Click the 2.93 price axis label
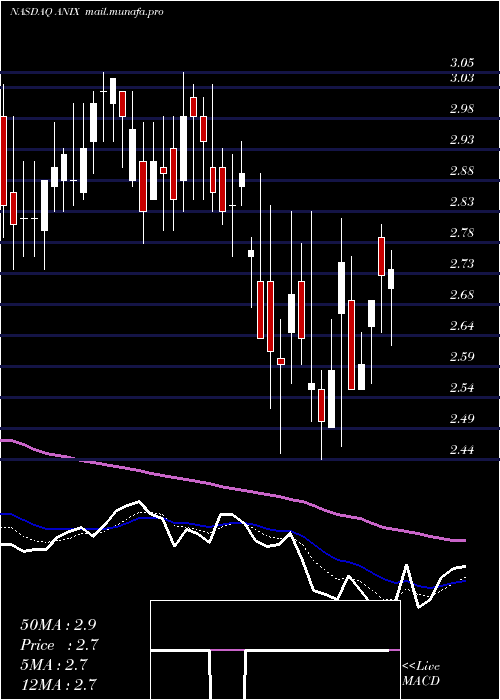This screenshot has width=500, height=700. pos(462,140)
